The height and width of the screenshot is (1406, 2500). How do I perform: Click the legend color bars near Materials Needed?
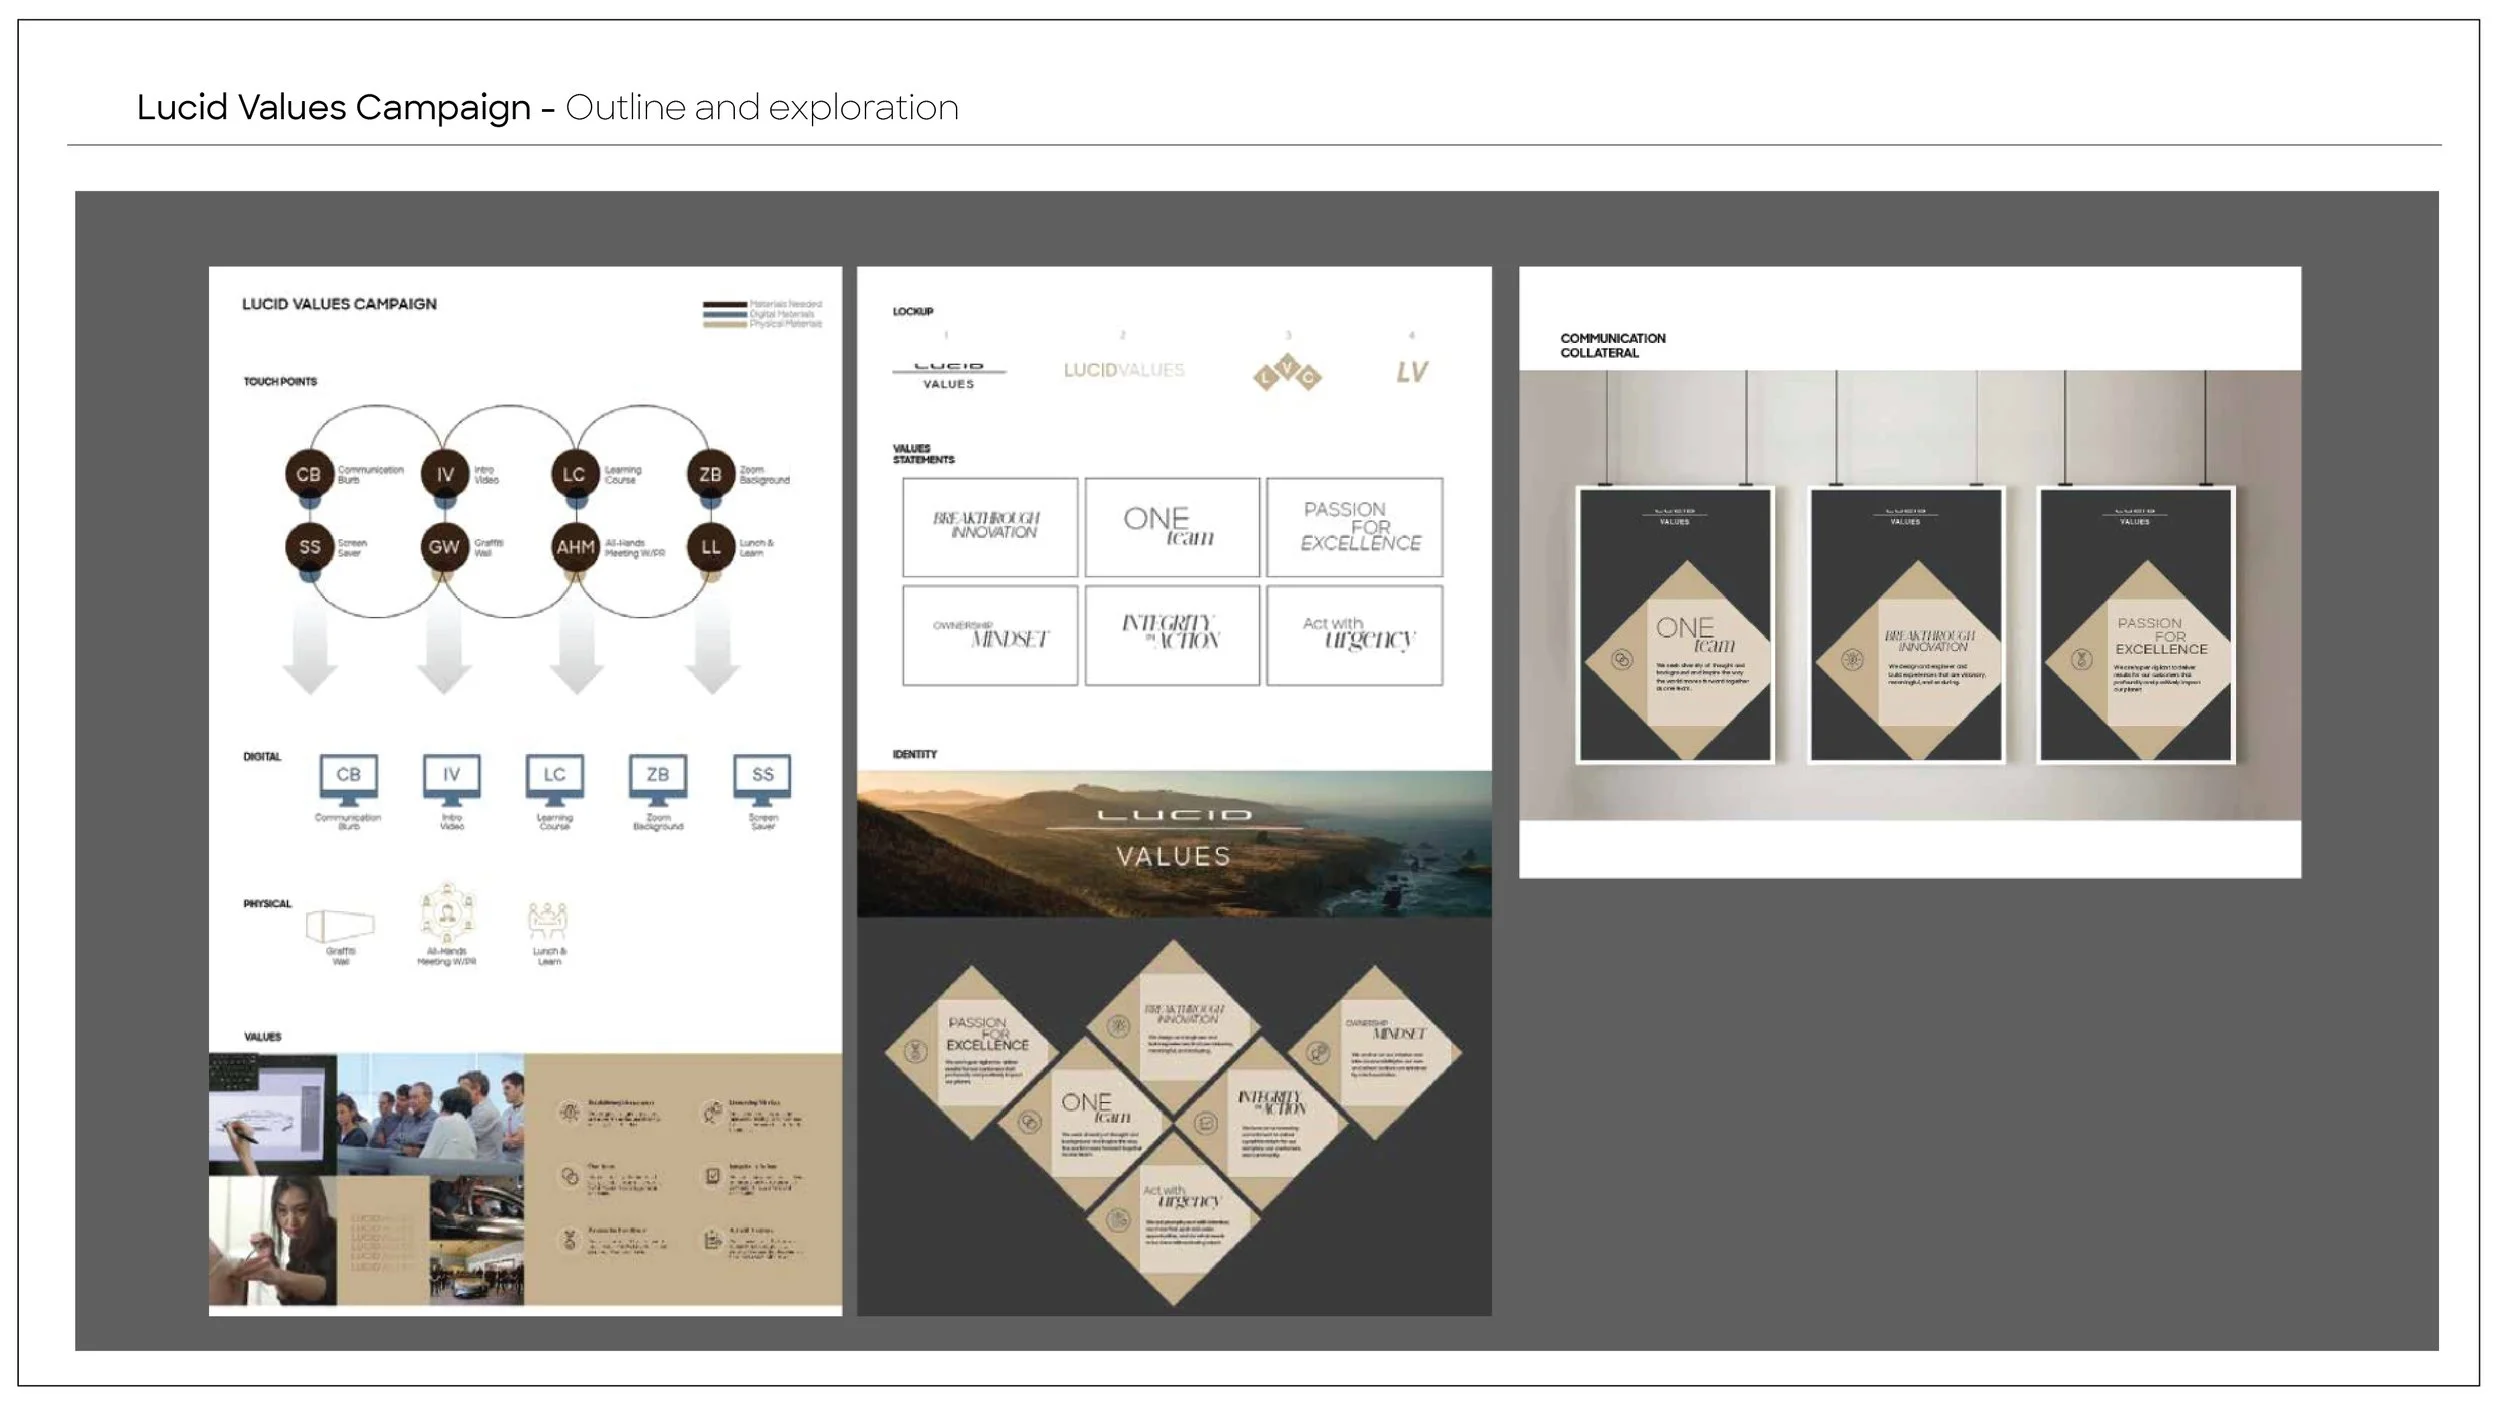(x=724, y=314)
